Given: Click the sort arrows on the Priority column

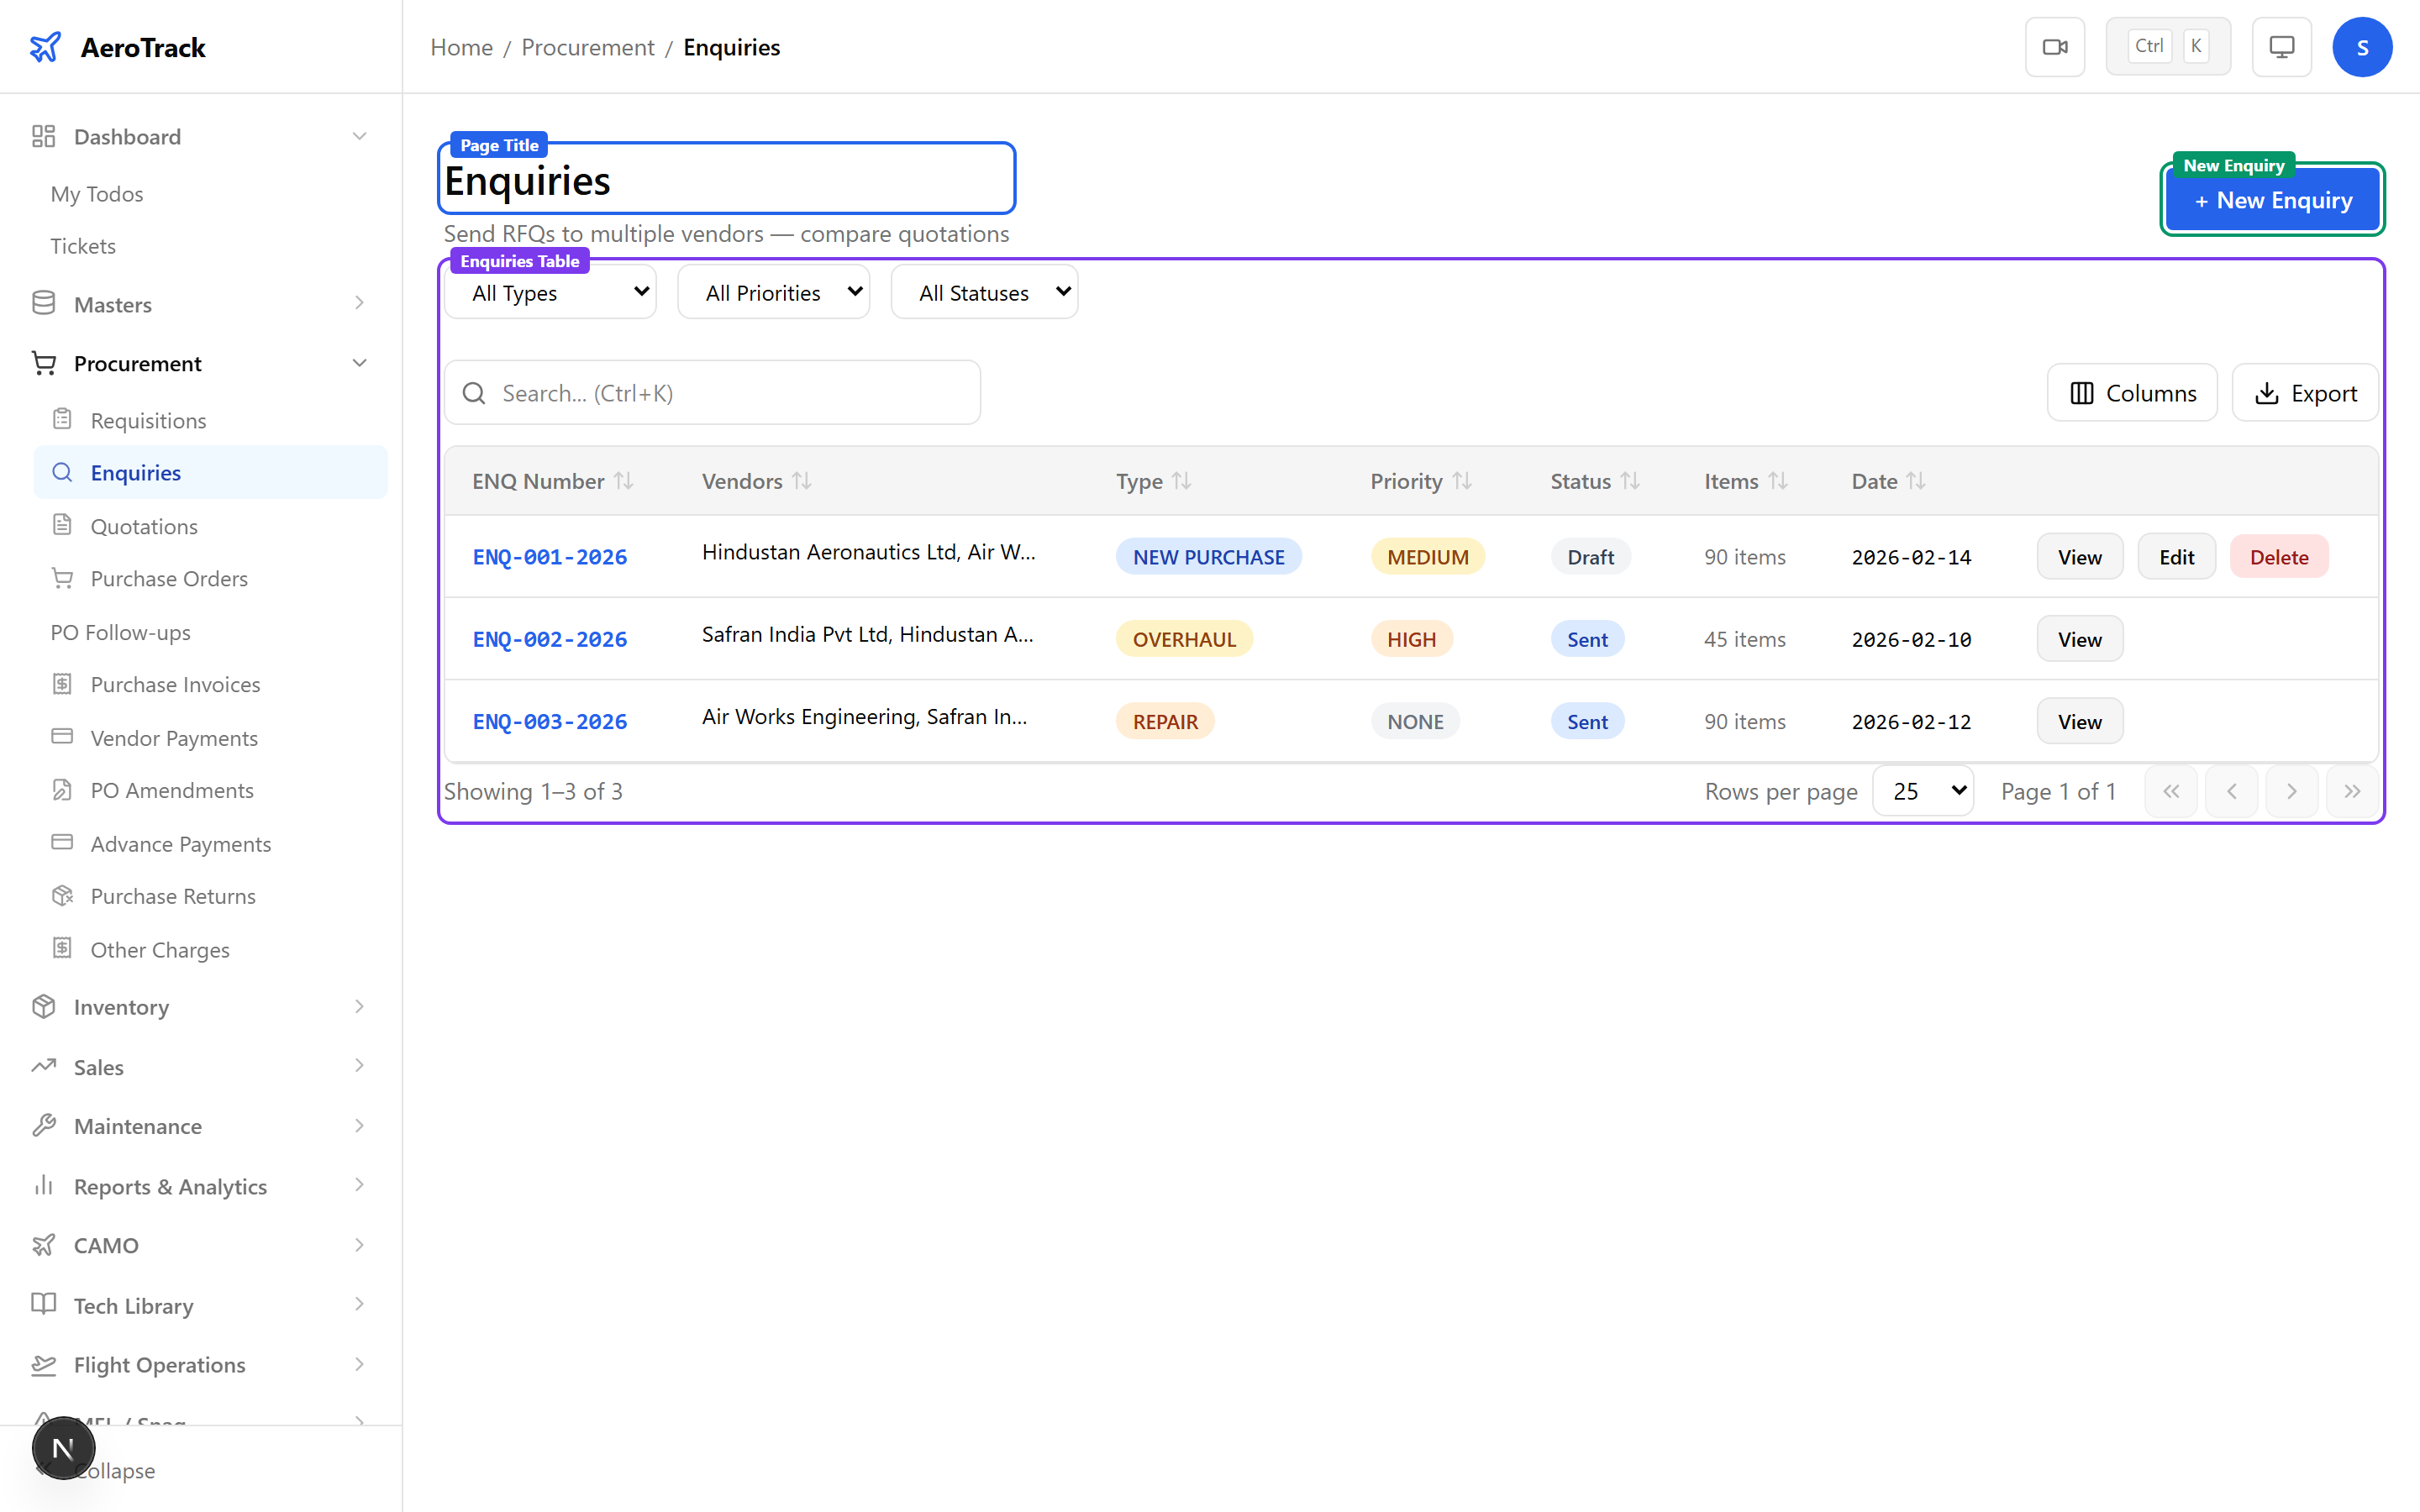Looking at the screenshot, I should click(1462, 481).
